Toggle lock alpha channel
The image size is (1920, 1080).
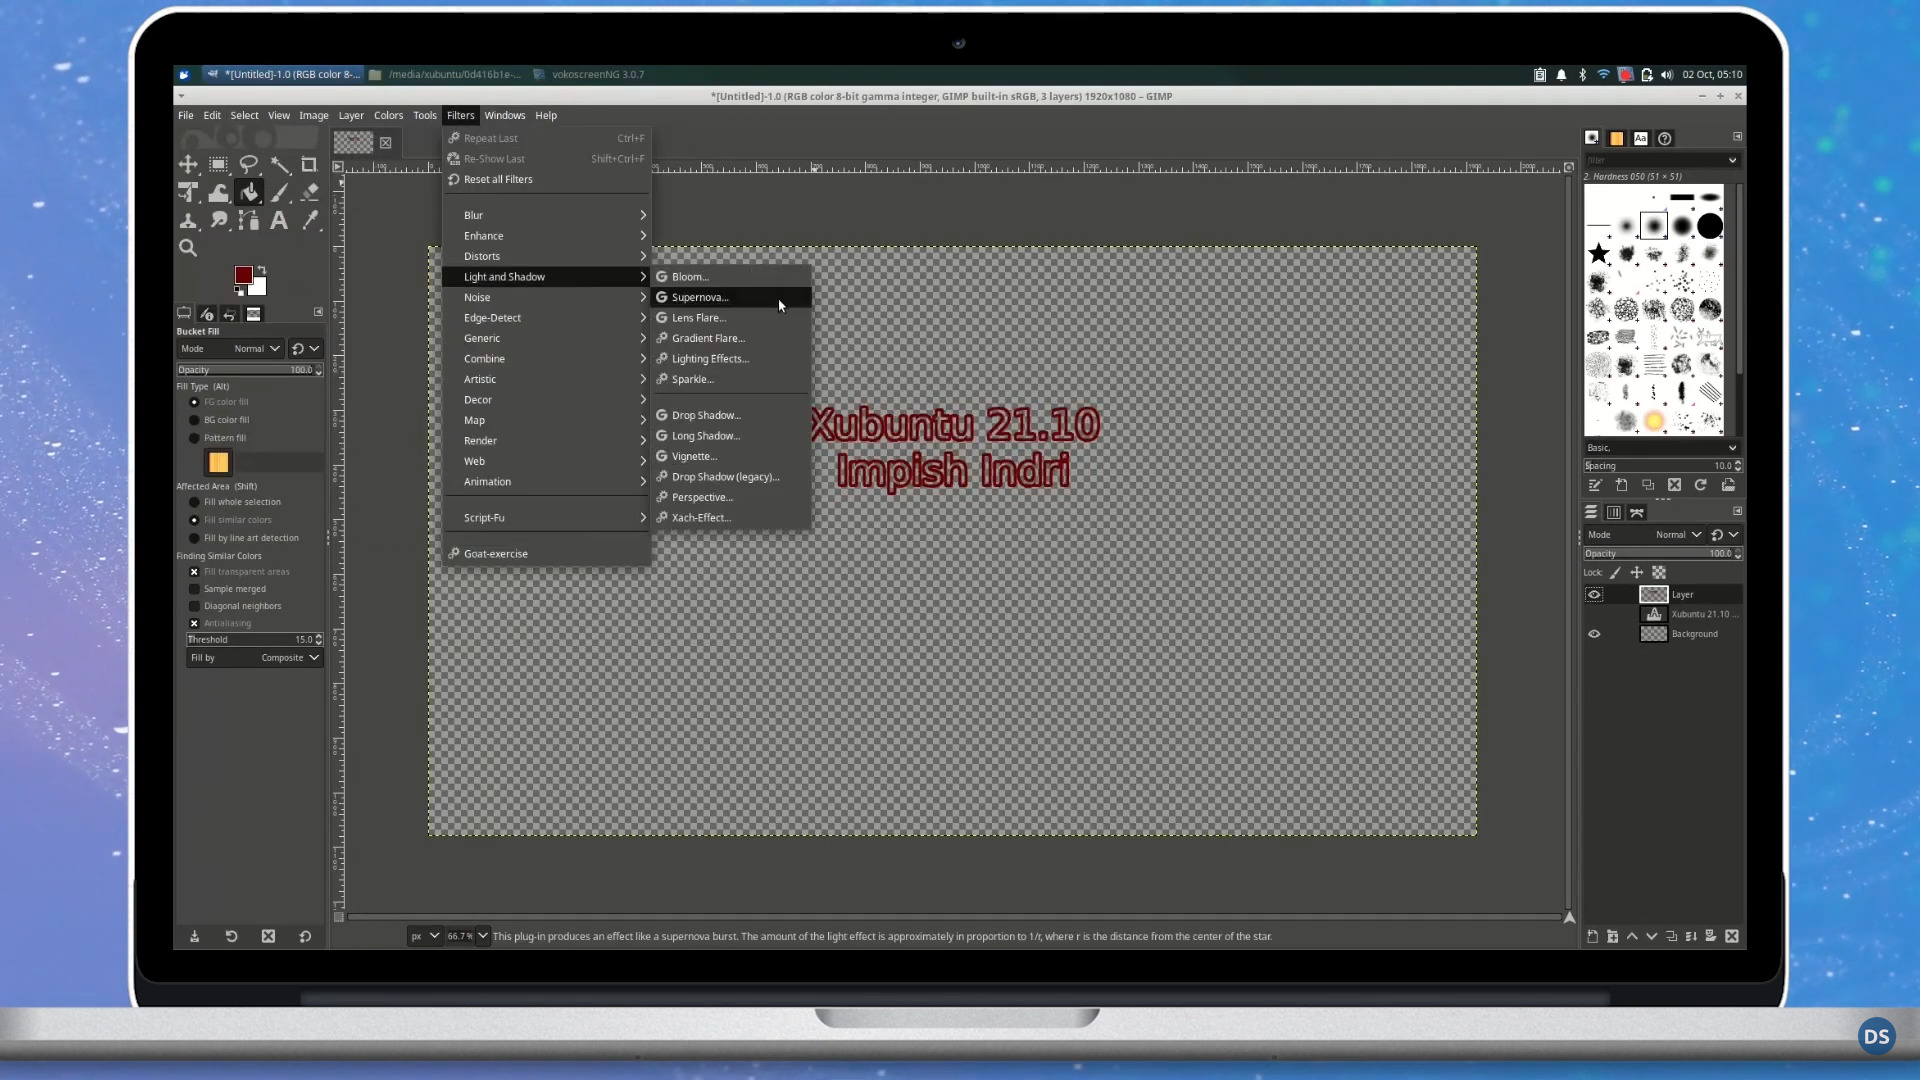(x=1659, y=573)
